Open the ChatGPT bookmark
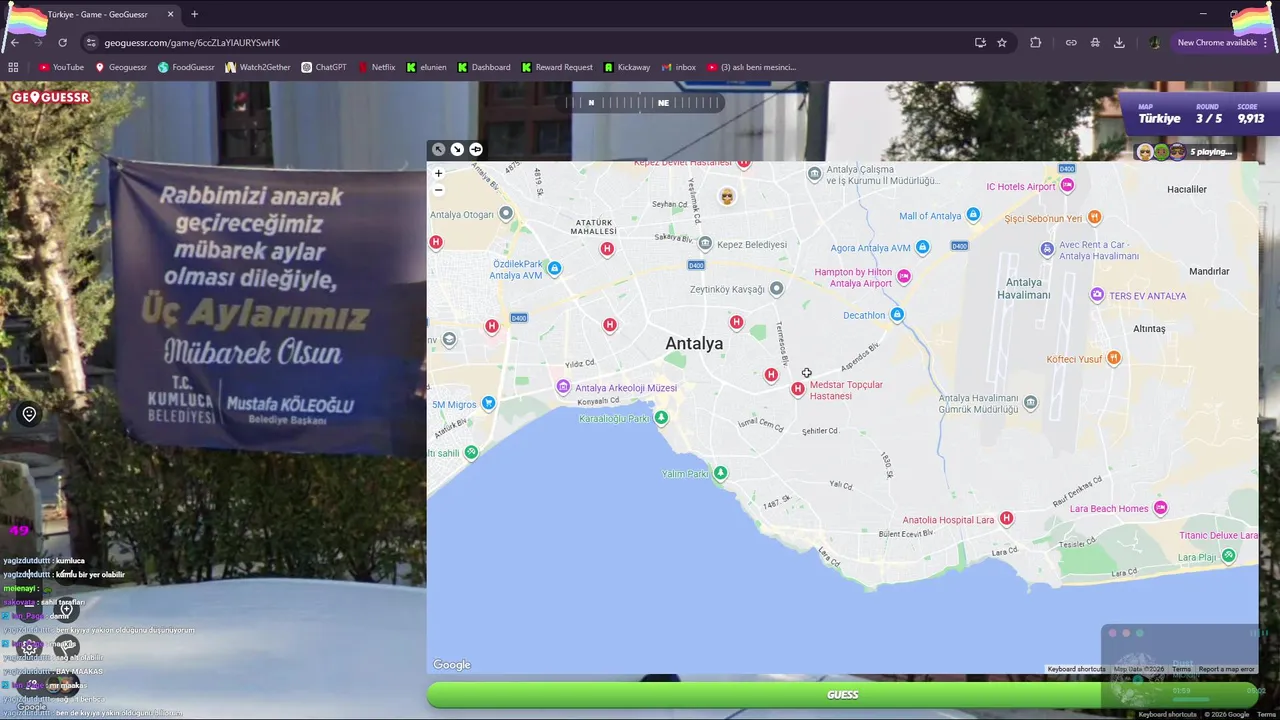The width and height of the screenshot is (1280, 720). pyautogui.click(x=324, y=67)
